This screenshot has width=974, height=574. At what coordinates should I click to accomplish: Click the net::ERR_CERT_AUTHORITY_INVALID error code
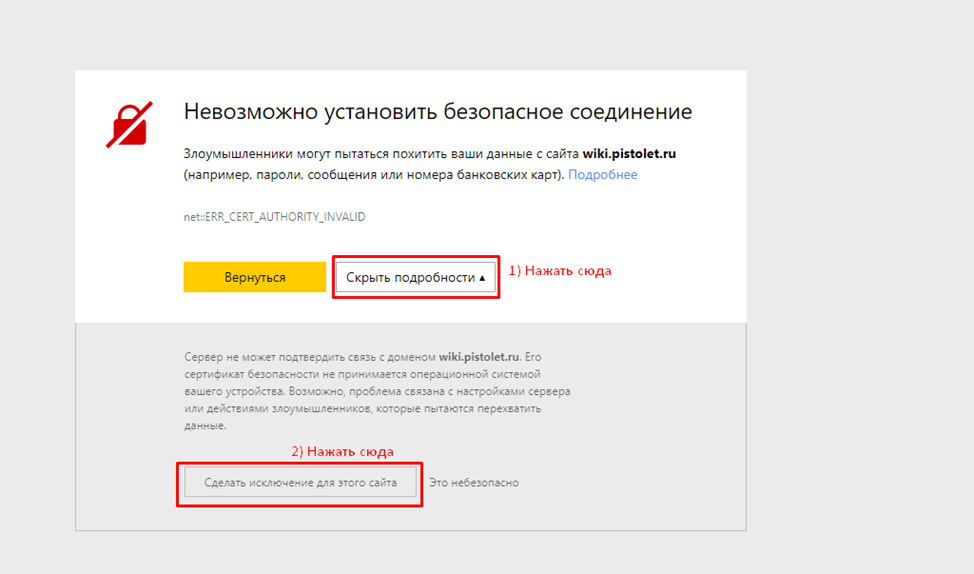pos(275,217)
